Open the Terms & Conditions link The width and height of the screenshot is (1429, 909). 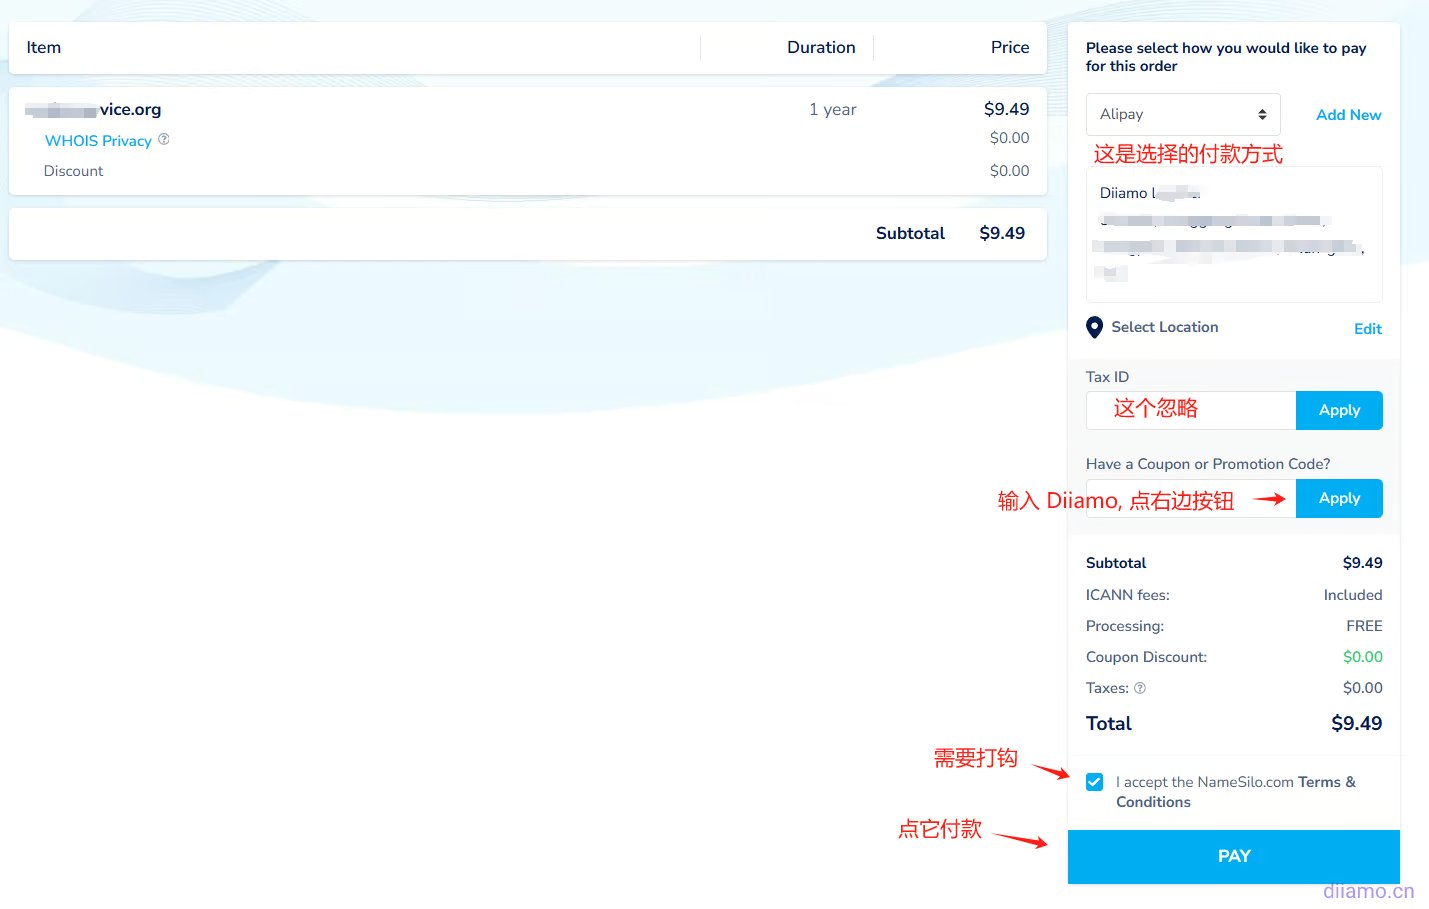(1236, 792)
